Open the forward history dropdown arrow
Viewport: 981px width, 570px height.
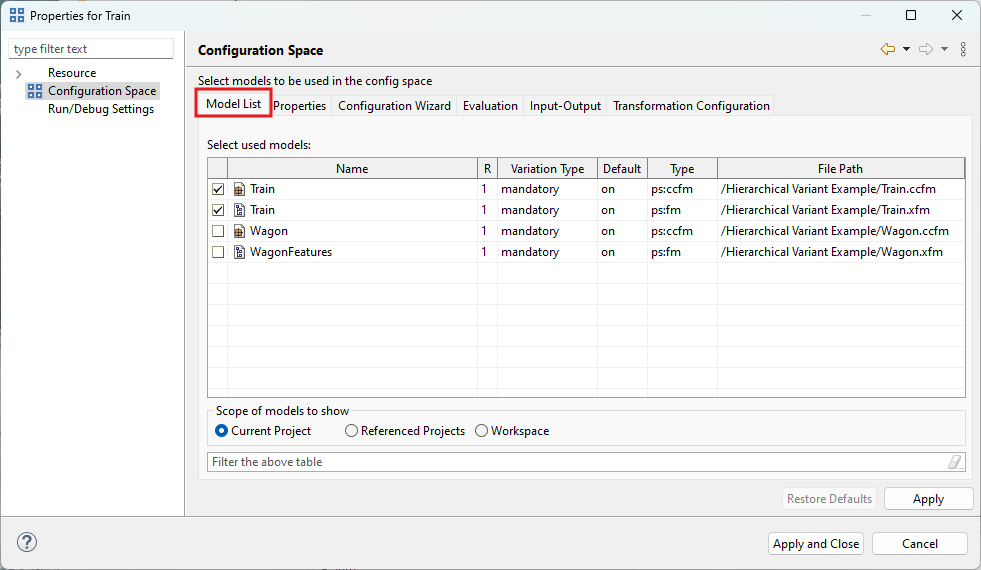tap(944, 49)
